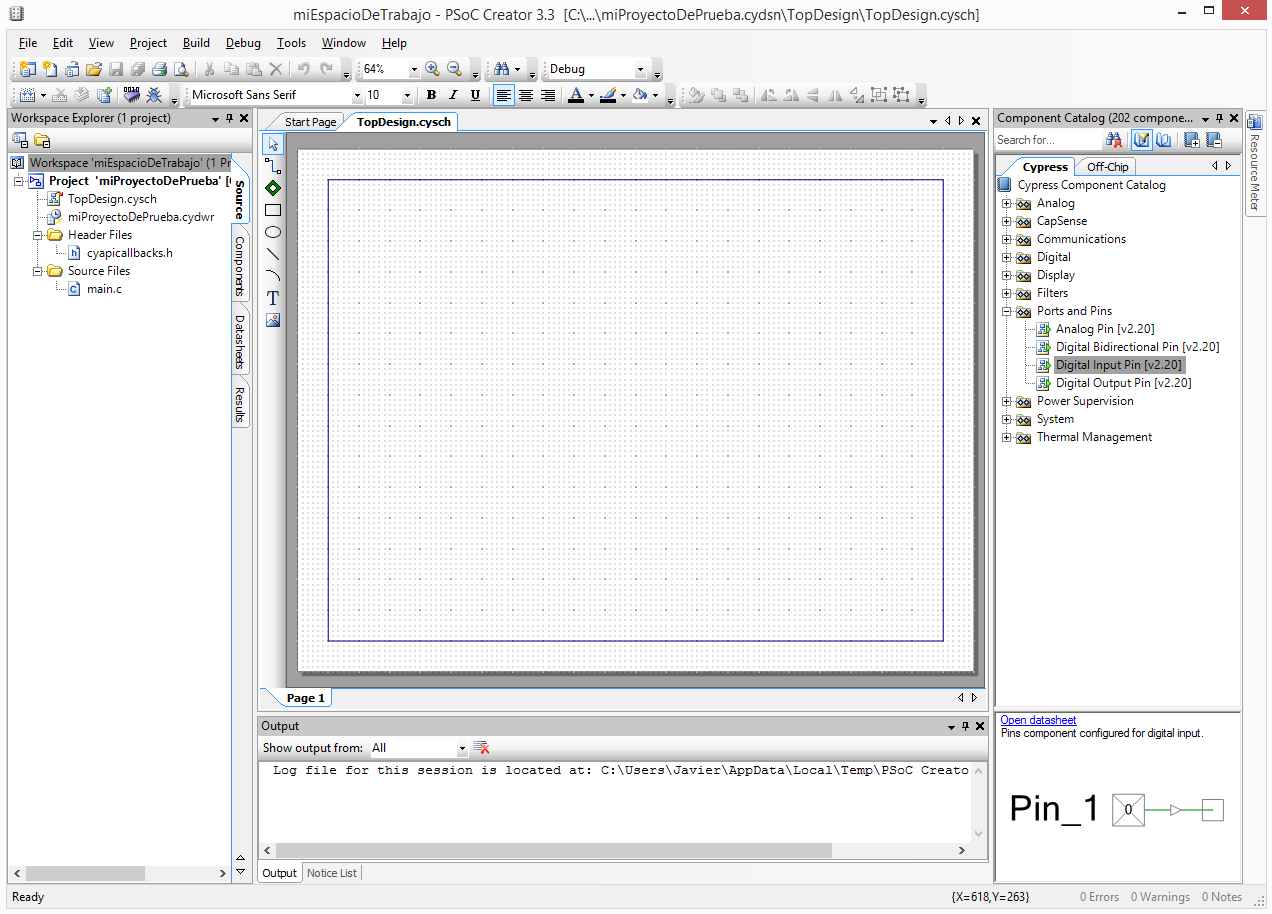Image resolution: width=1272 pixels, height=914 pixels.
Task: Click the Program device chip icon
Action: (131, 95)
